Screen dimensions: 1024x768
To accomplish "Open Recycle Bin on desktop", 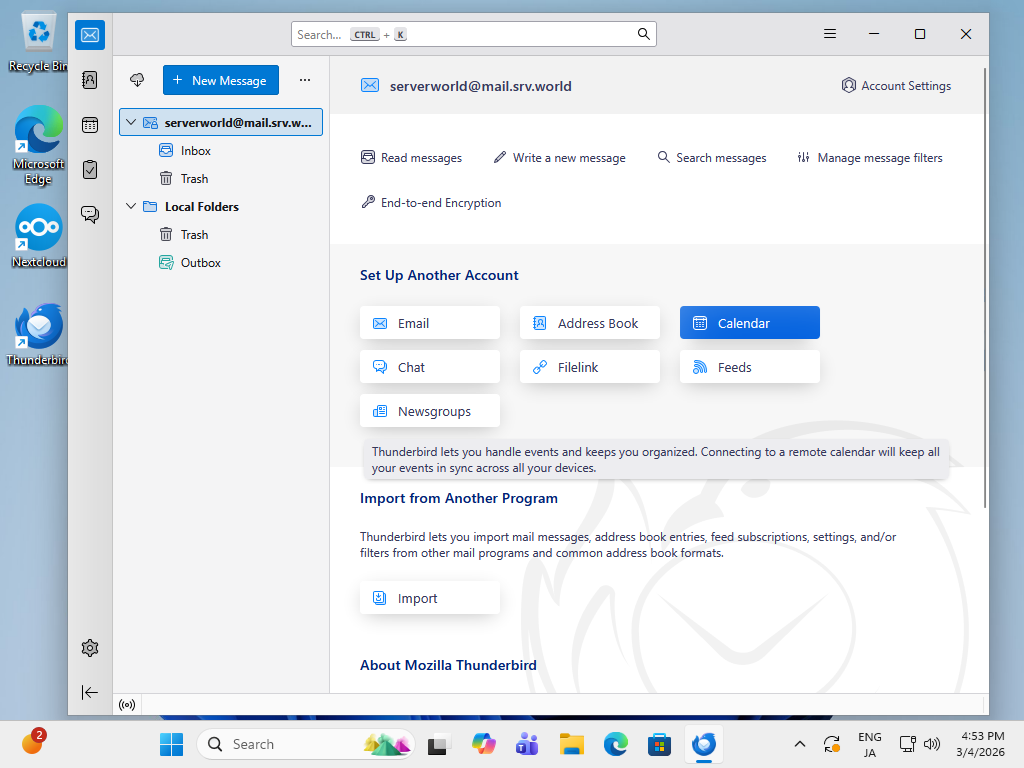I will [x=39, y=42].
